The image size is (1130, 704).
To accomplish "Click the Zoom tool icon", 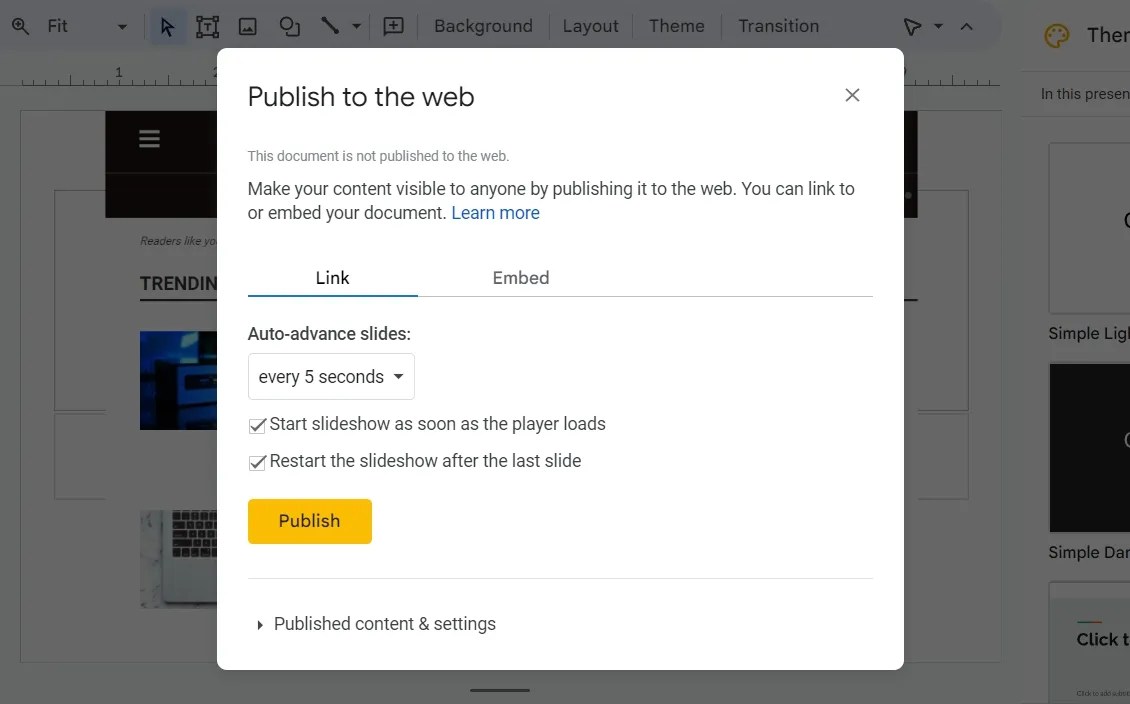I will click(x=20, y=26).
